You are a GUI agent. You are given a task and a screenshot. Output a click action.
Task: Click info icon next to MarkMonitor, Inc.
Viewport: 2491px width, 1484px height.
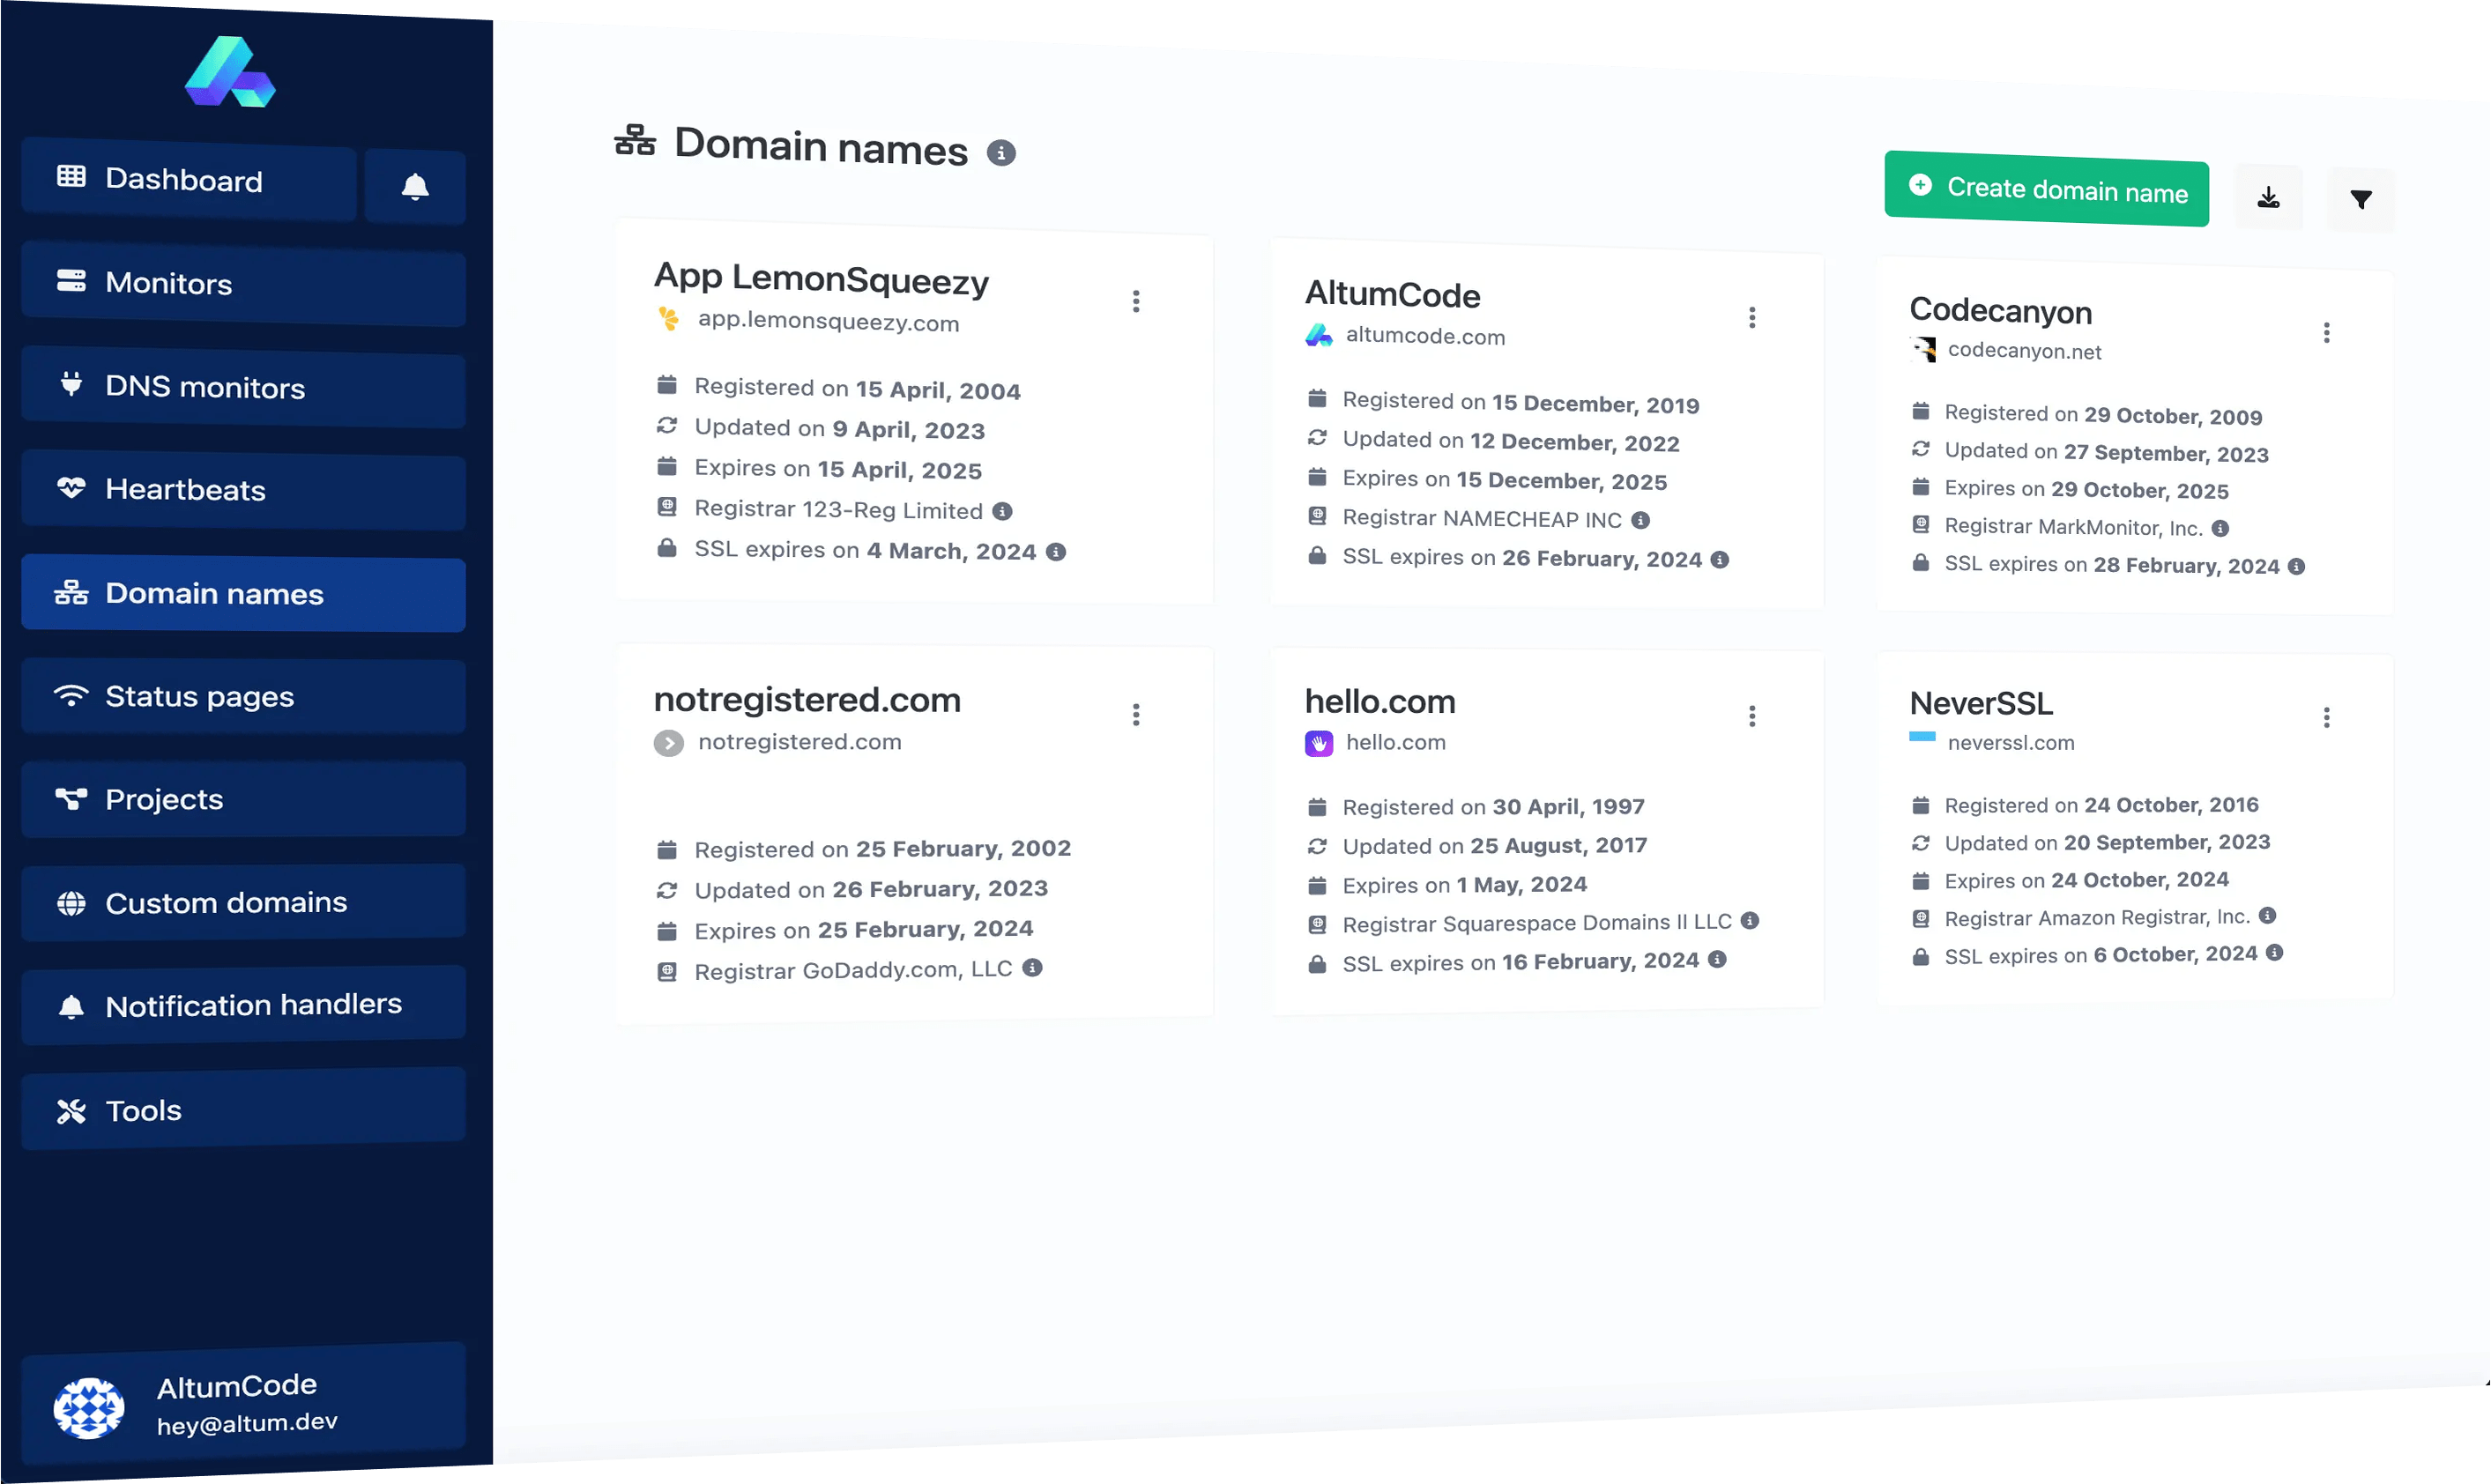(x=2220, y=528)
